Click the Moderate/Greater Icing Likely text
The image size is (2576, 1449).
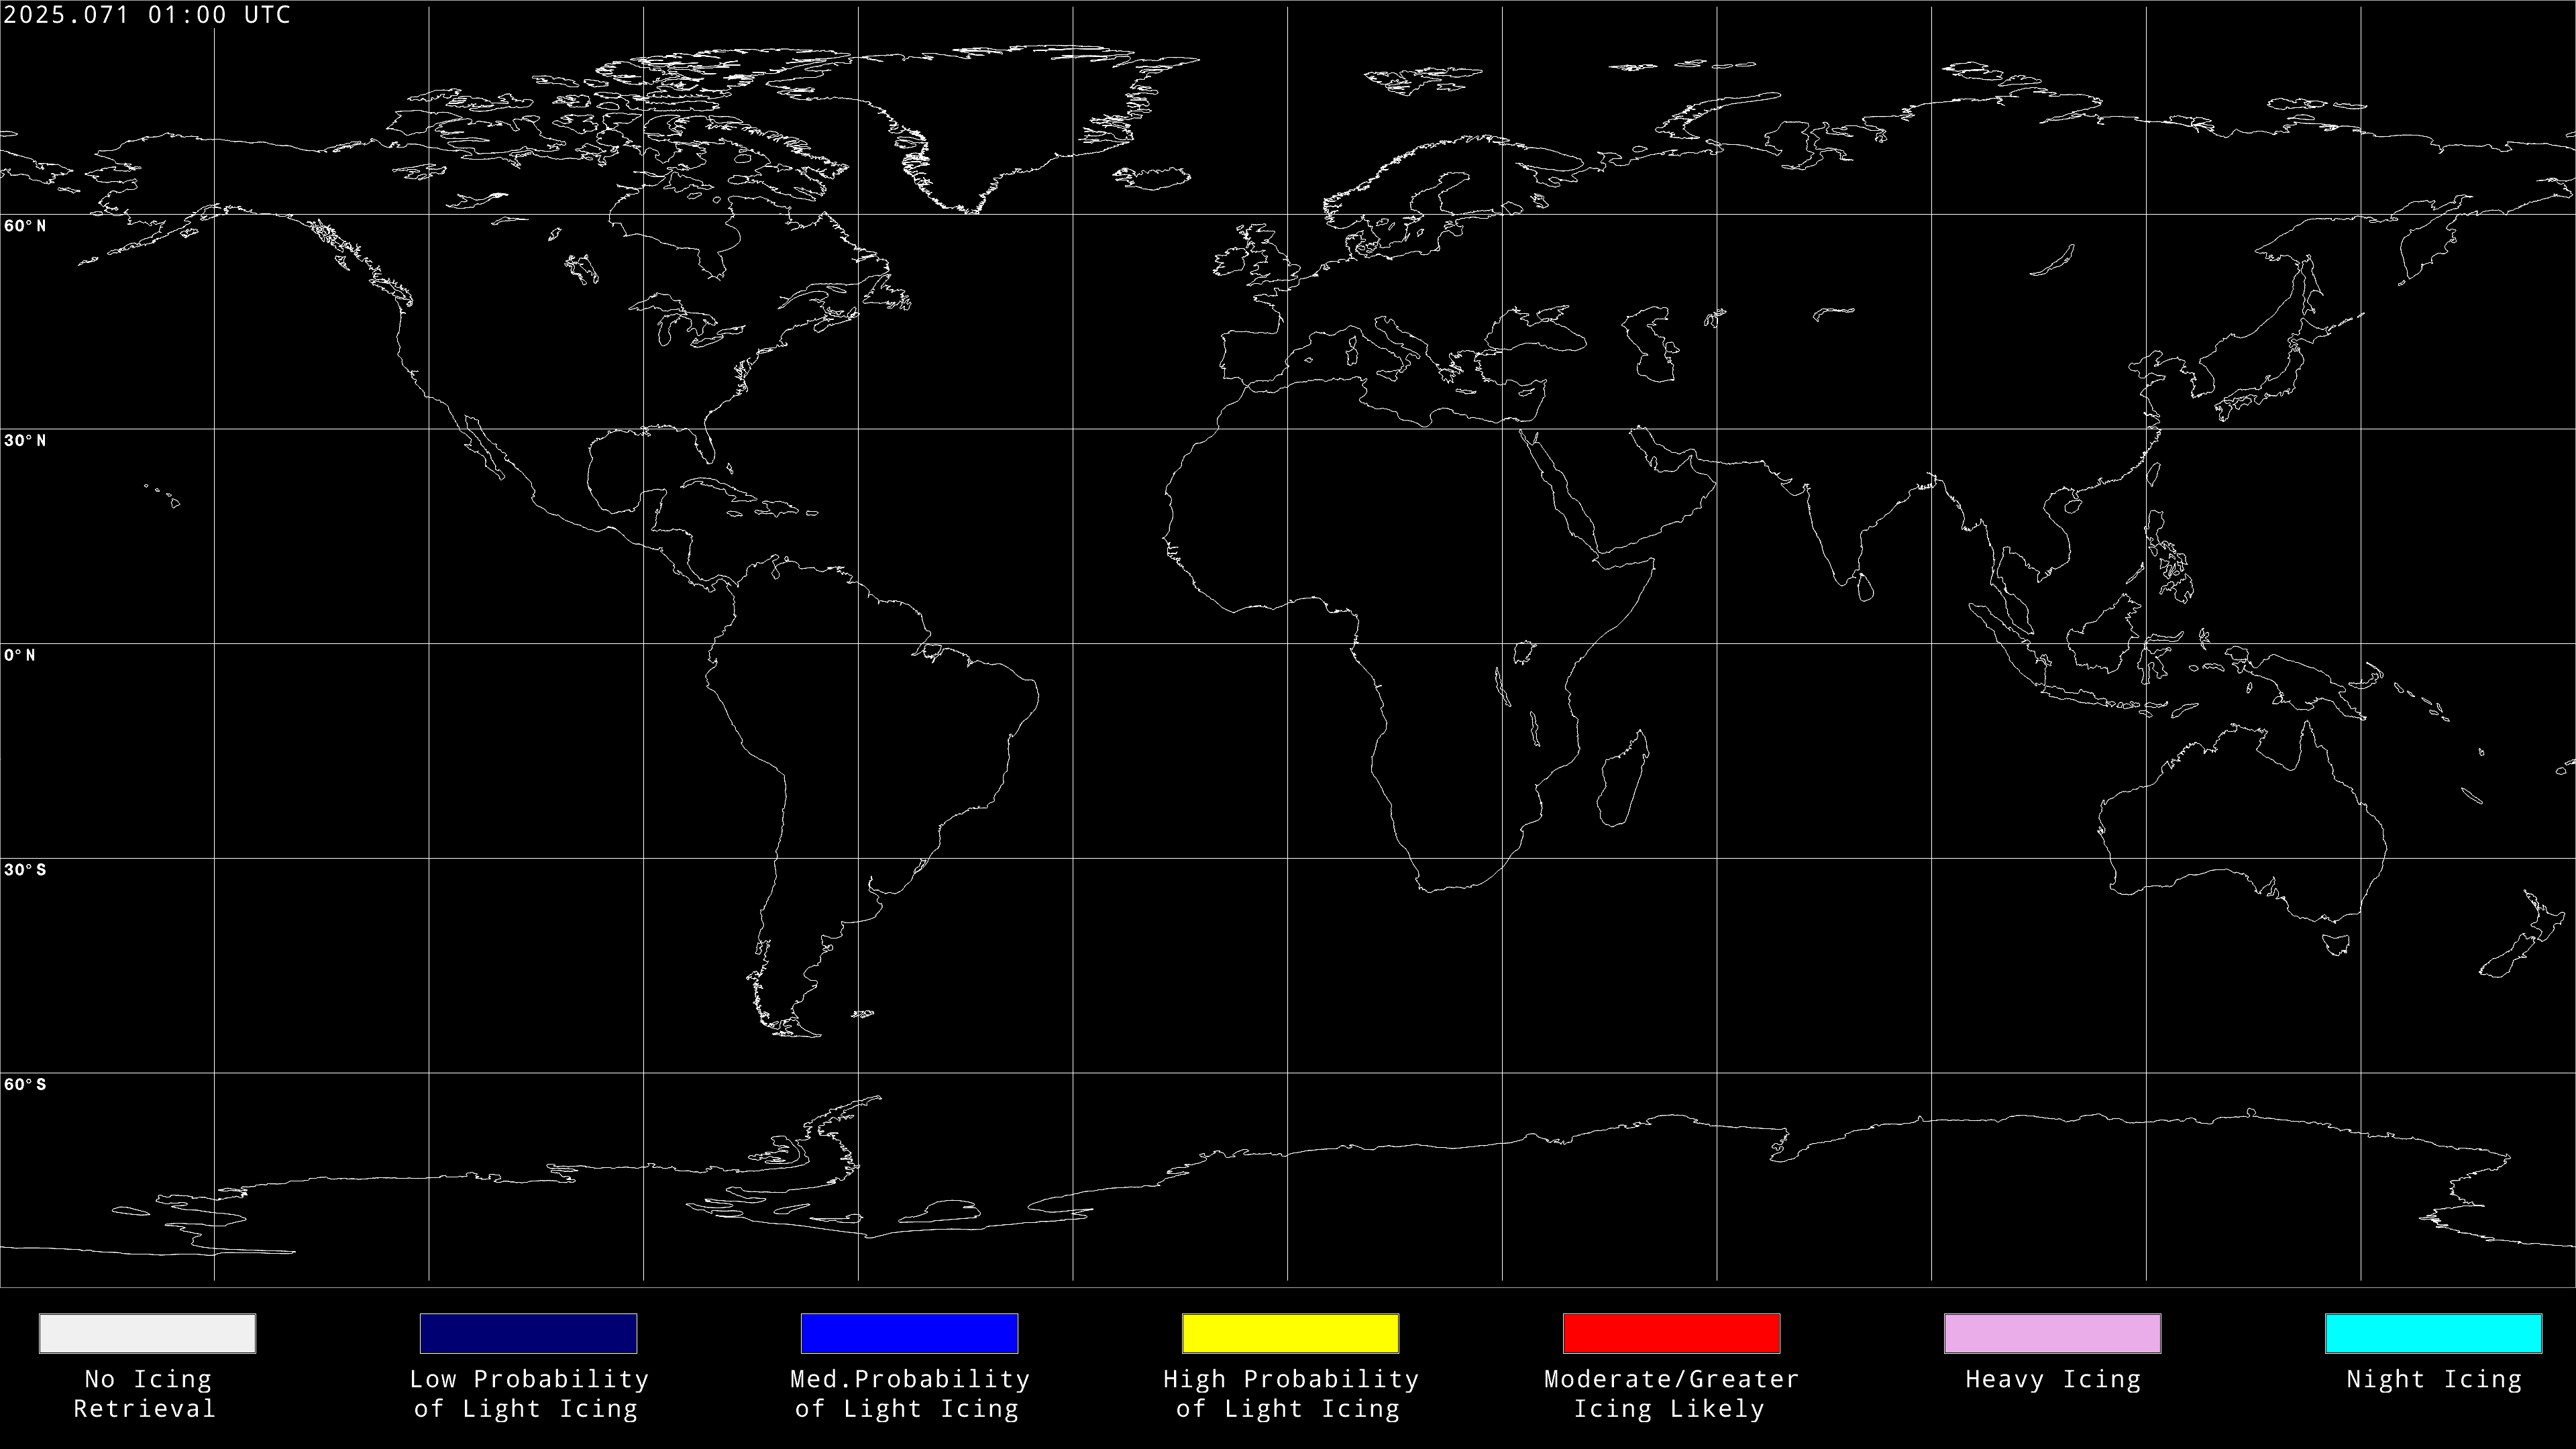pos(1671,1394)
